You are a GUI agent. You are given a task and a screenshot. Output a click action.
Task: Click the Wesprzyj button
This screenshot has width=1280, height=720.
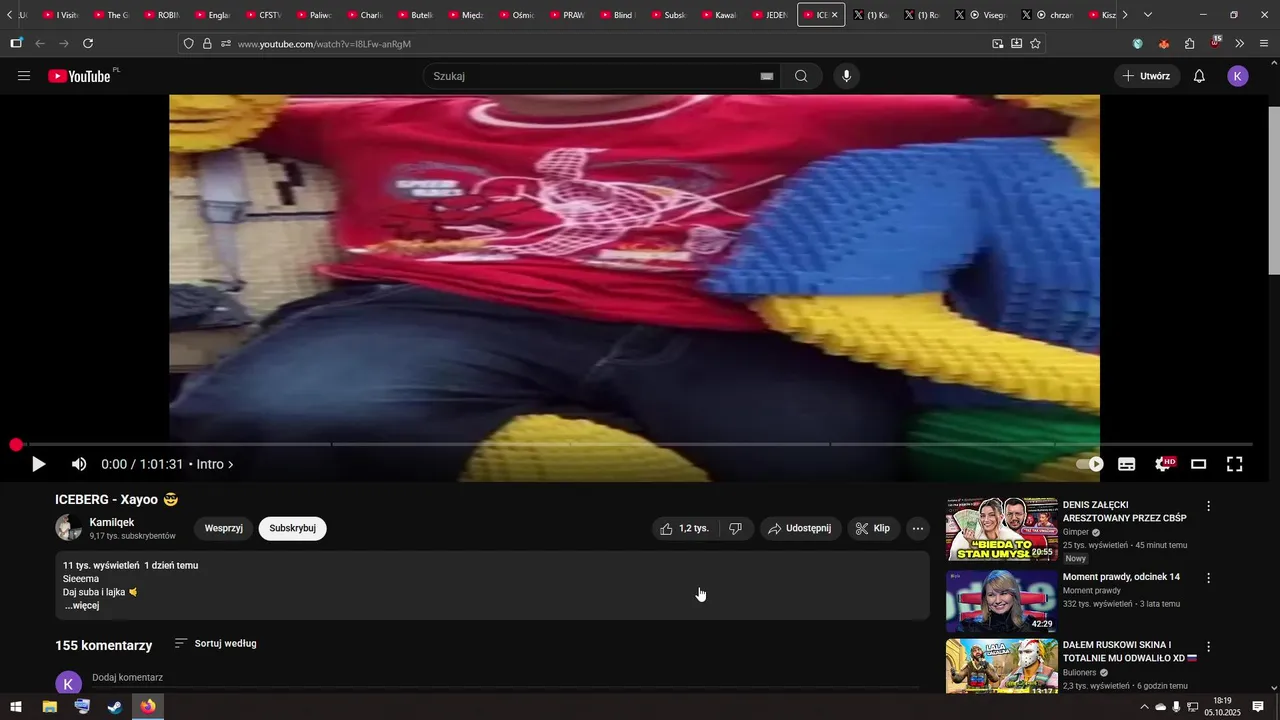[x=224, y=528]
